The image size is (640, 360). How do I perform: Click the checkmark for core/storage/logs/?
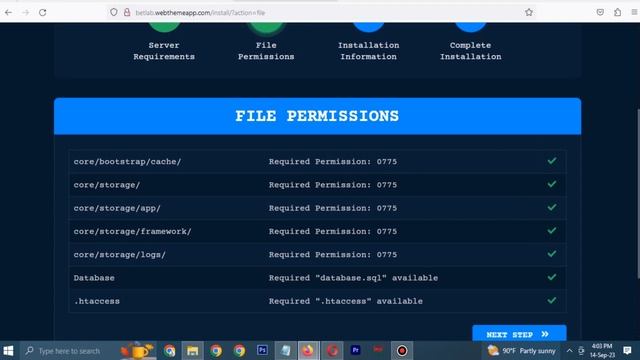click(x=552, y=254)
